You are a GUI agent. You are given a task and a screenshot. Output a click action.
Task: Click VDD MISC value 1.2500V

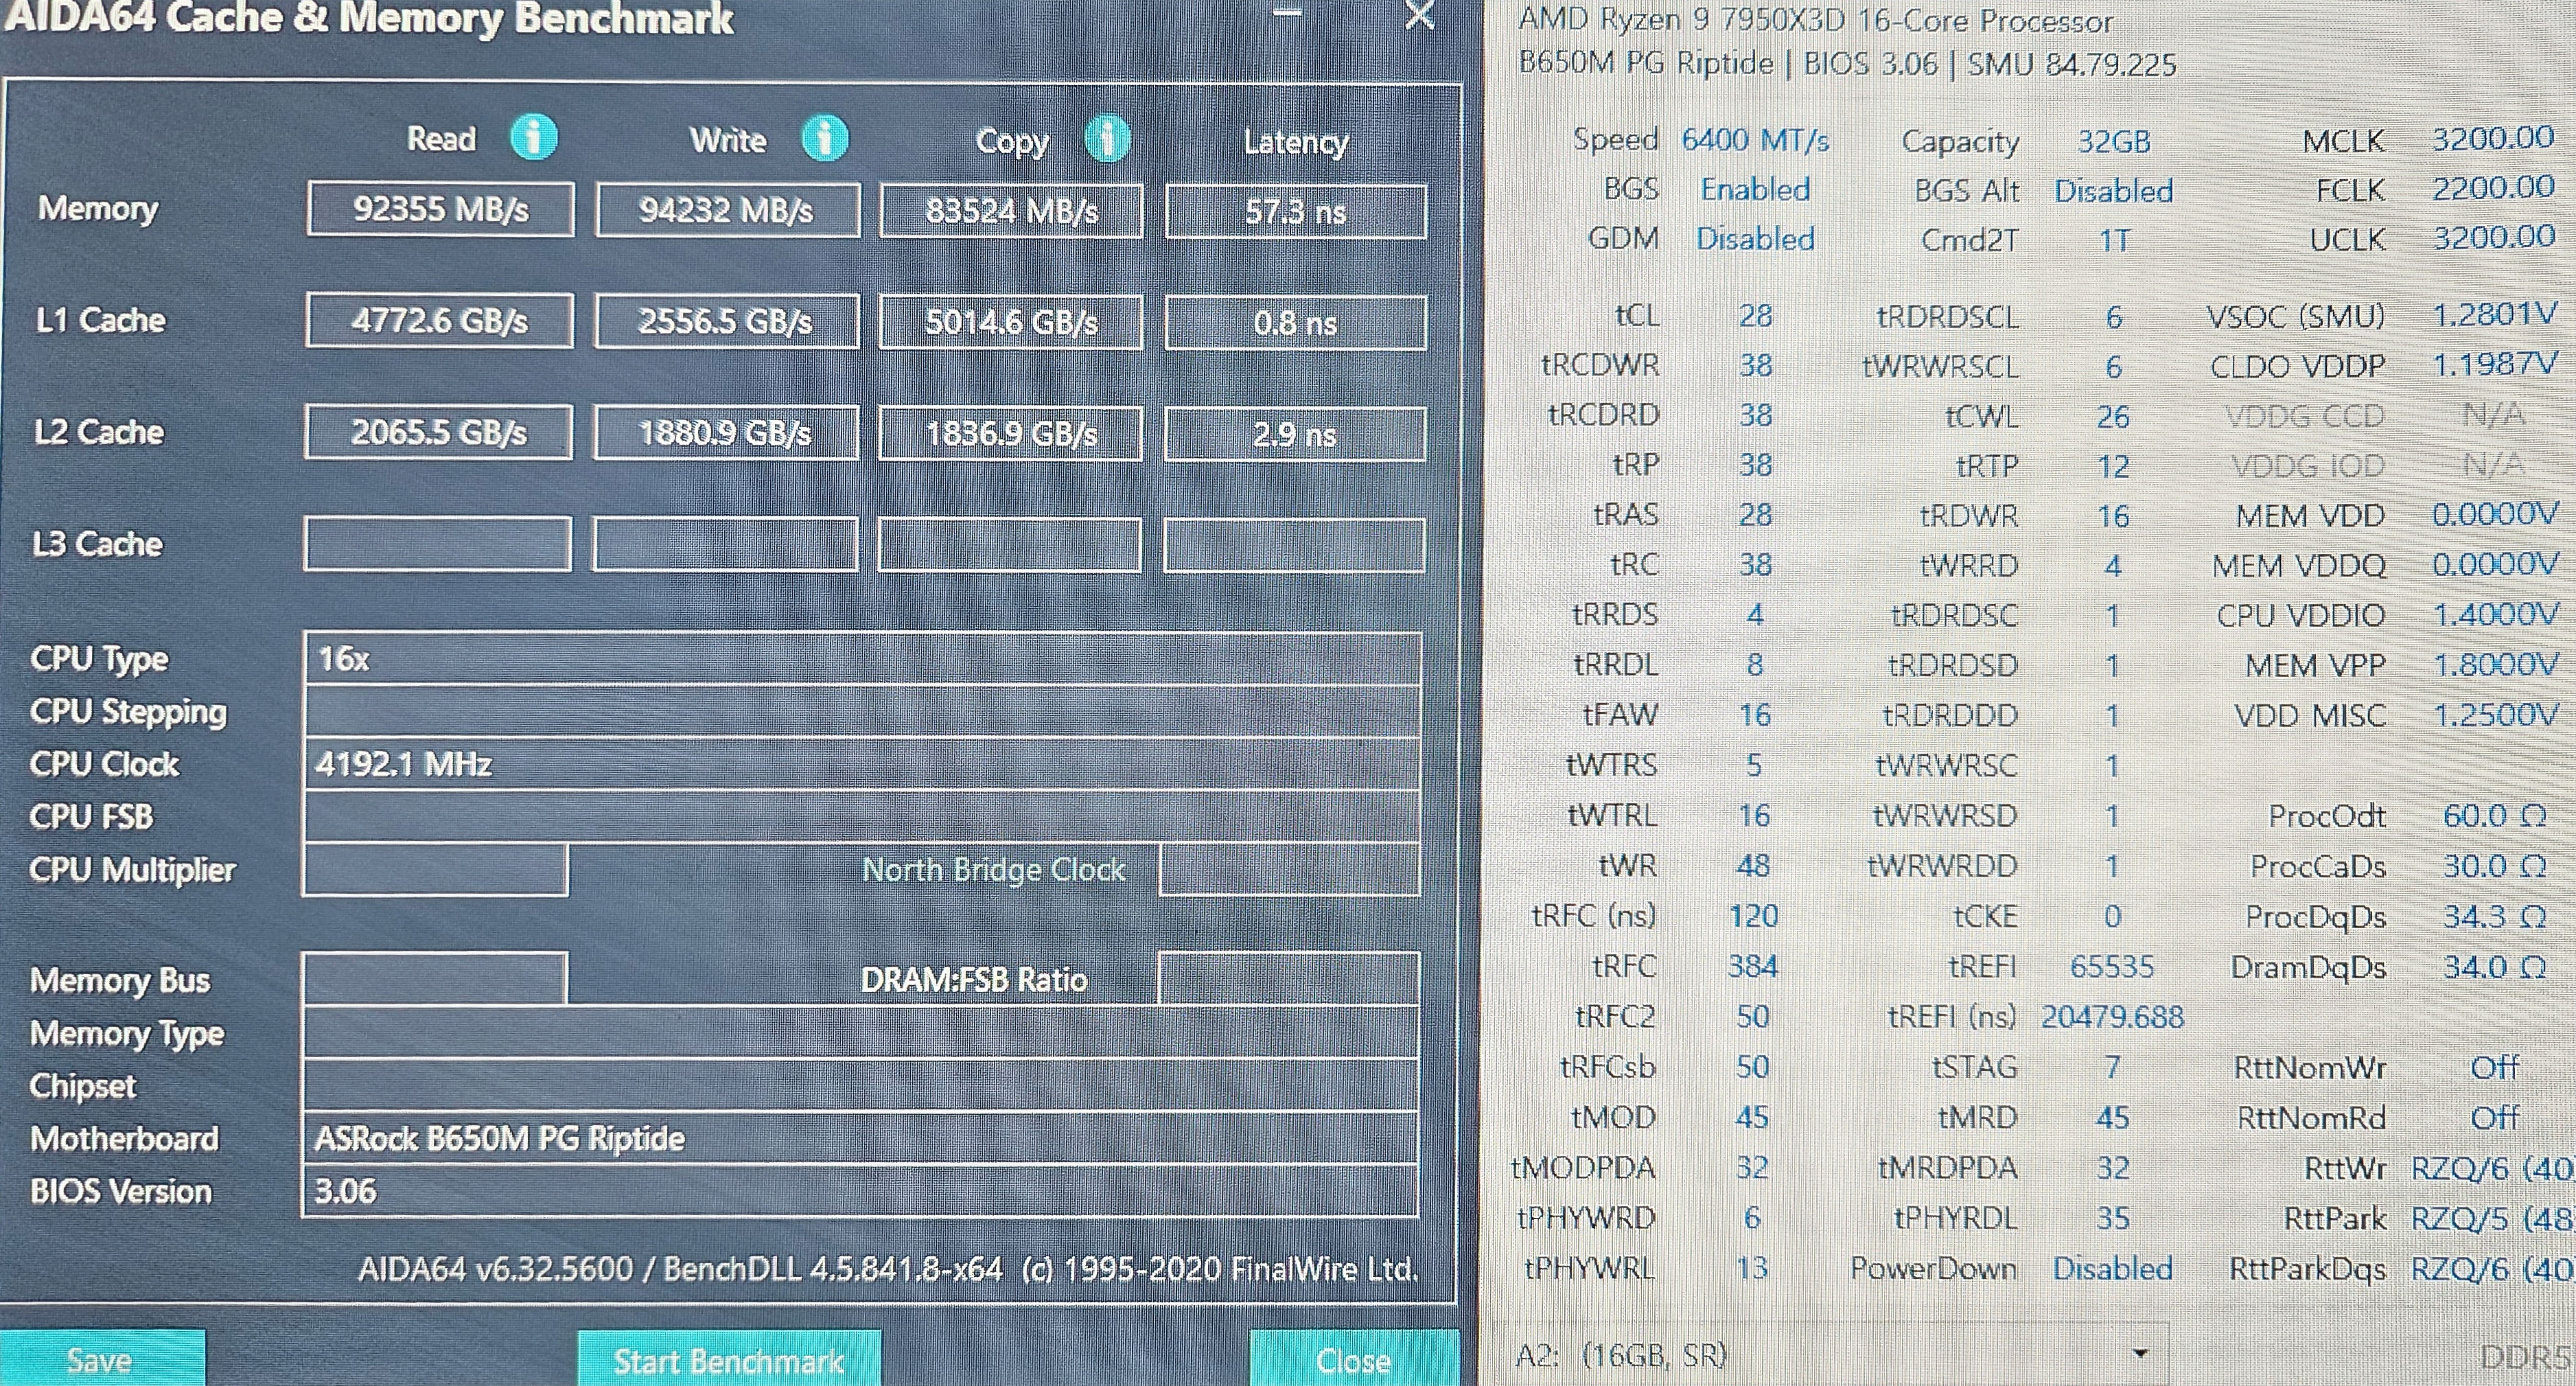[2495, 714]
